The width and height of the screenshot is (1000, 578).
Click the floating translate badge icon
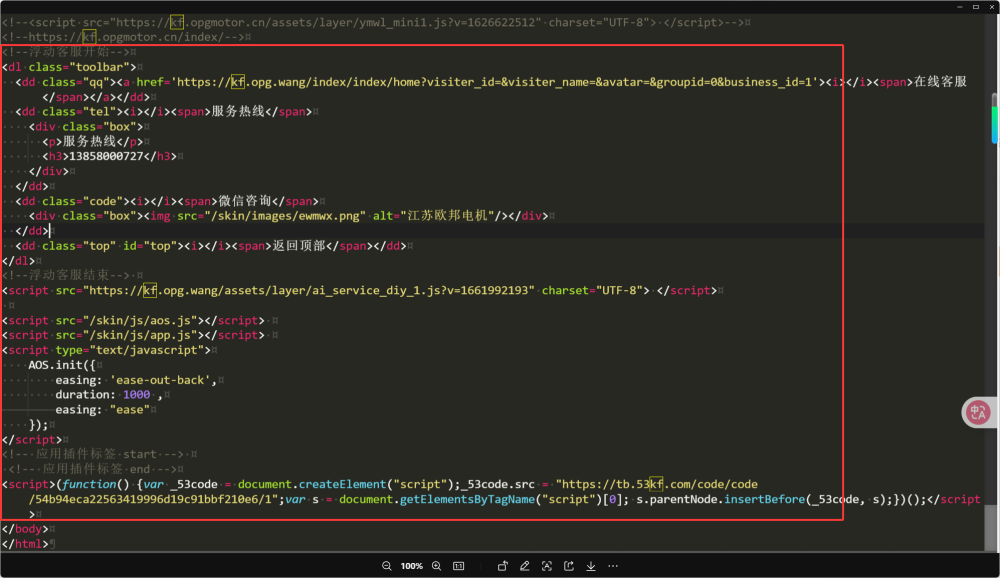click(x=978, y=412)
